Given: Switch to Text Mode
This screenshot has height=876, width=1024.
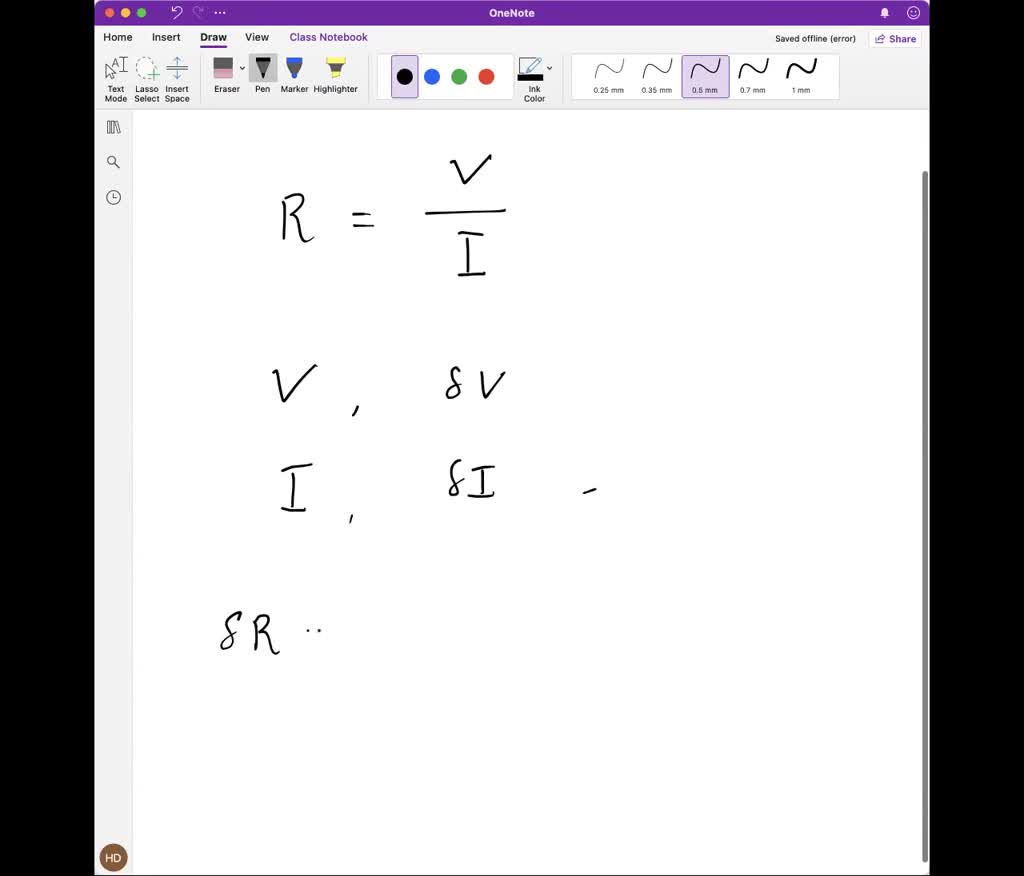Looking at the screenshot, I should (115, 72).
